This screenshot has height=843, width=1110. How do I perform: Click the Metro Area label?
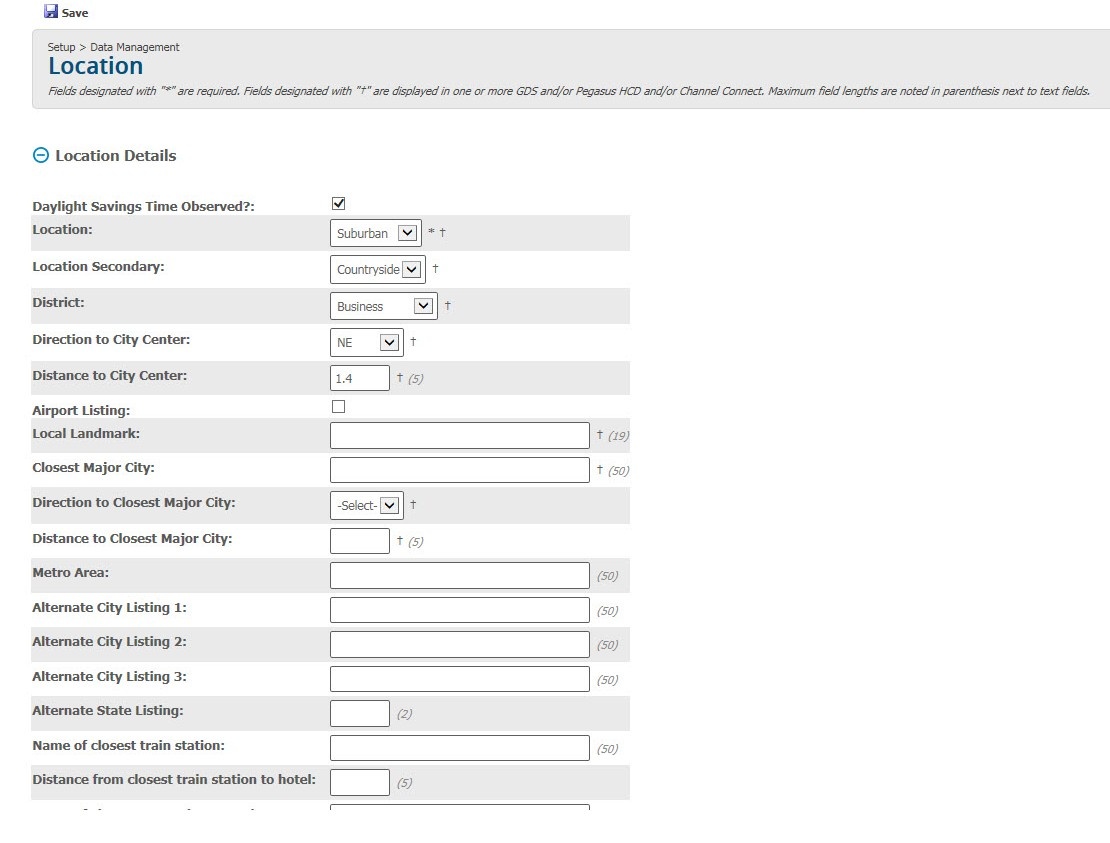pos(71,572)
